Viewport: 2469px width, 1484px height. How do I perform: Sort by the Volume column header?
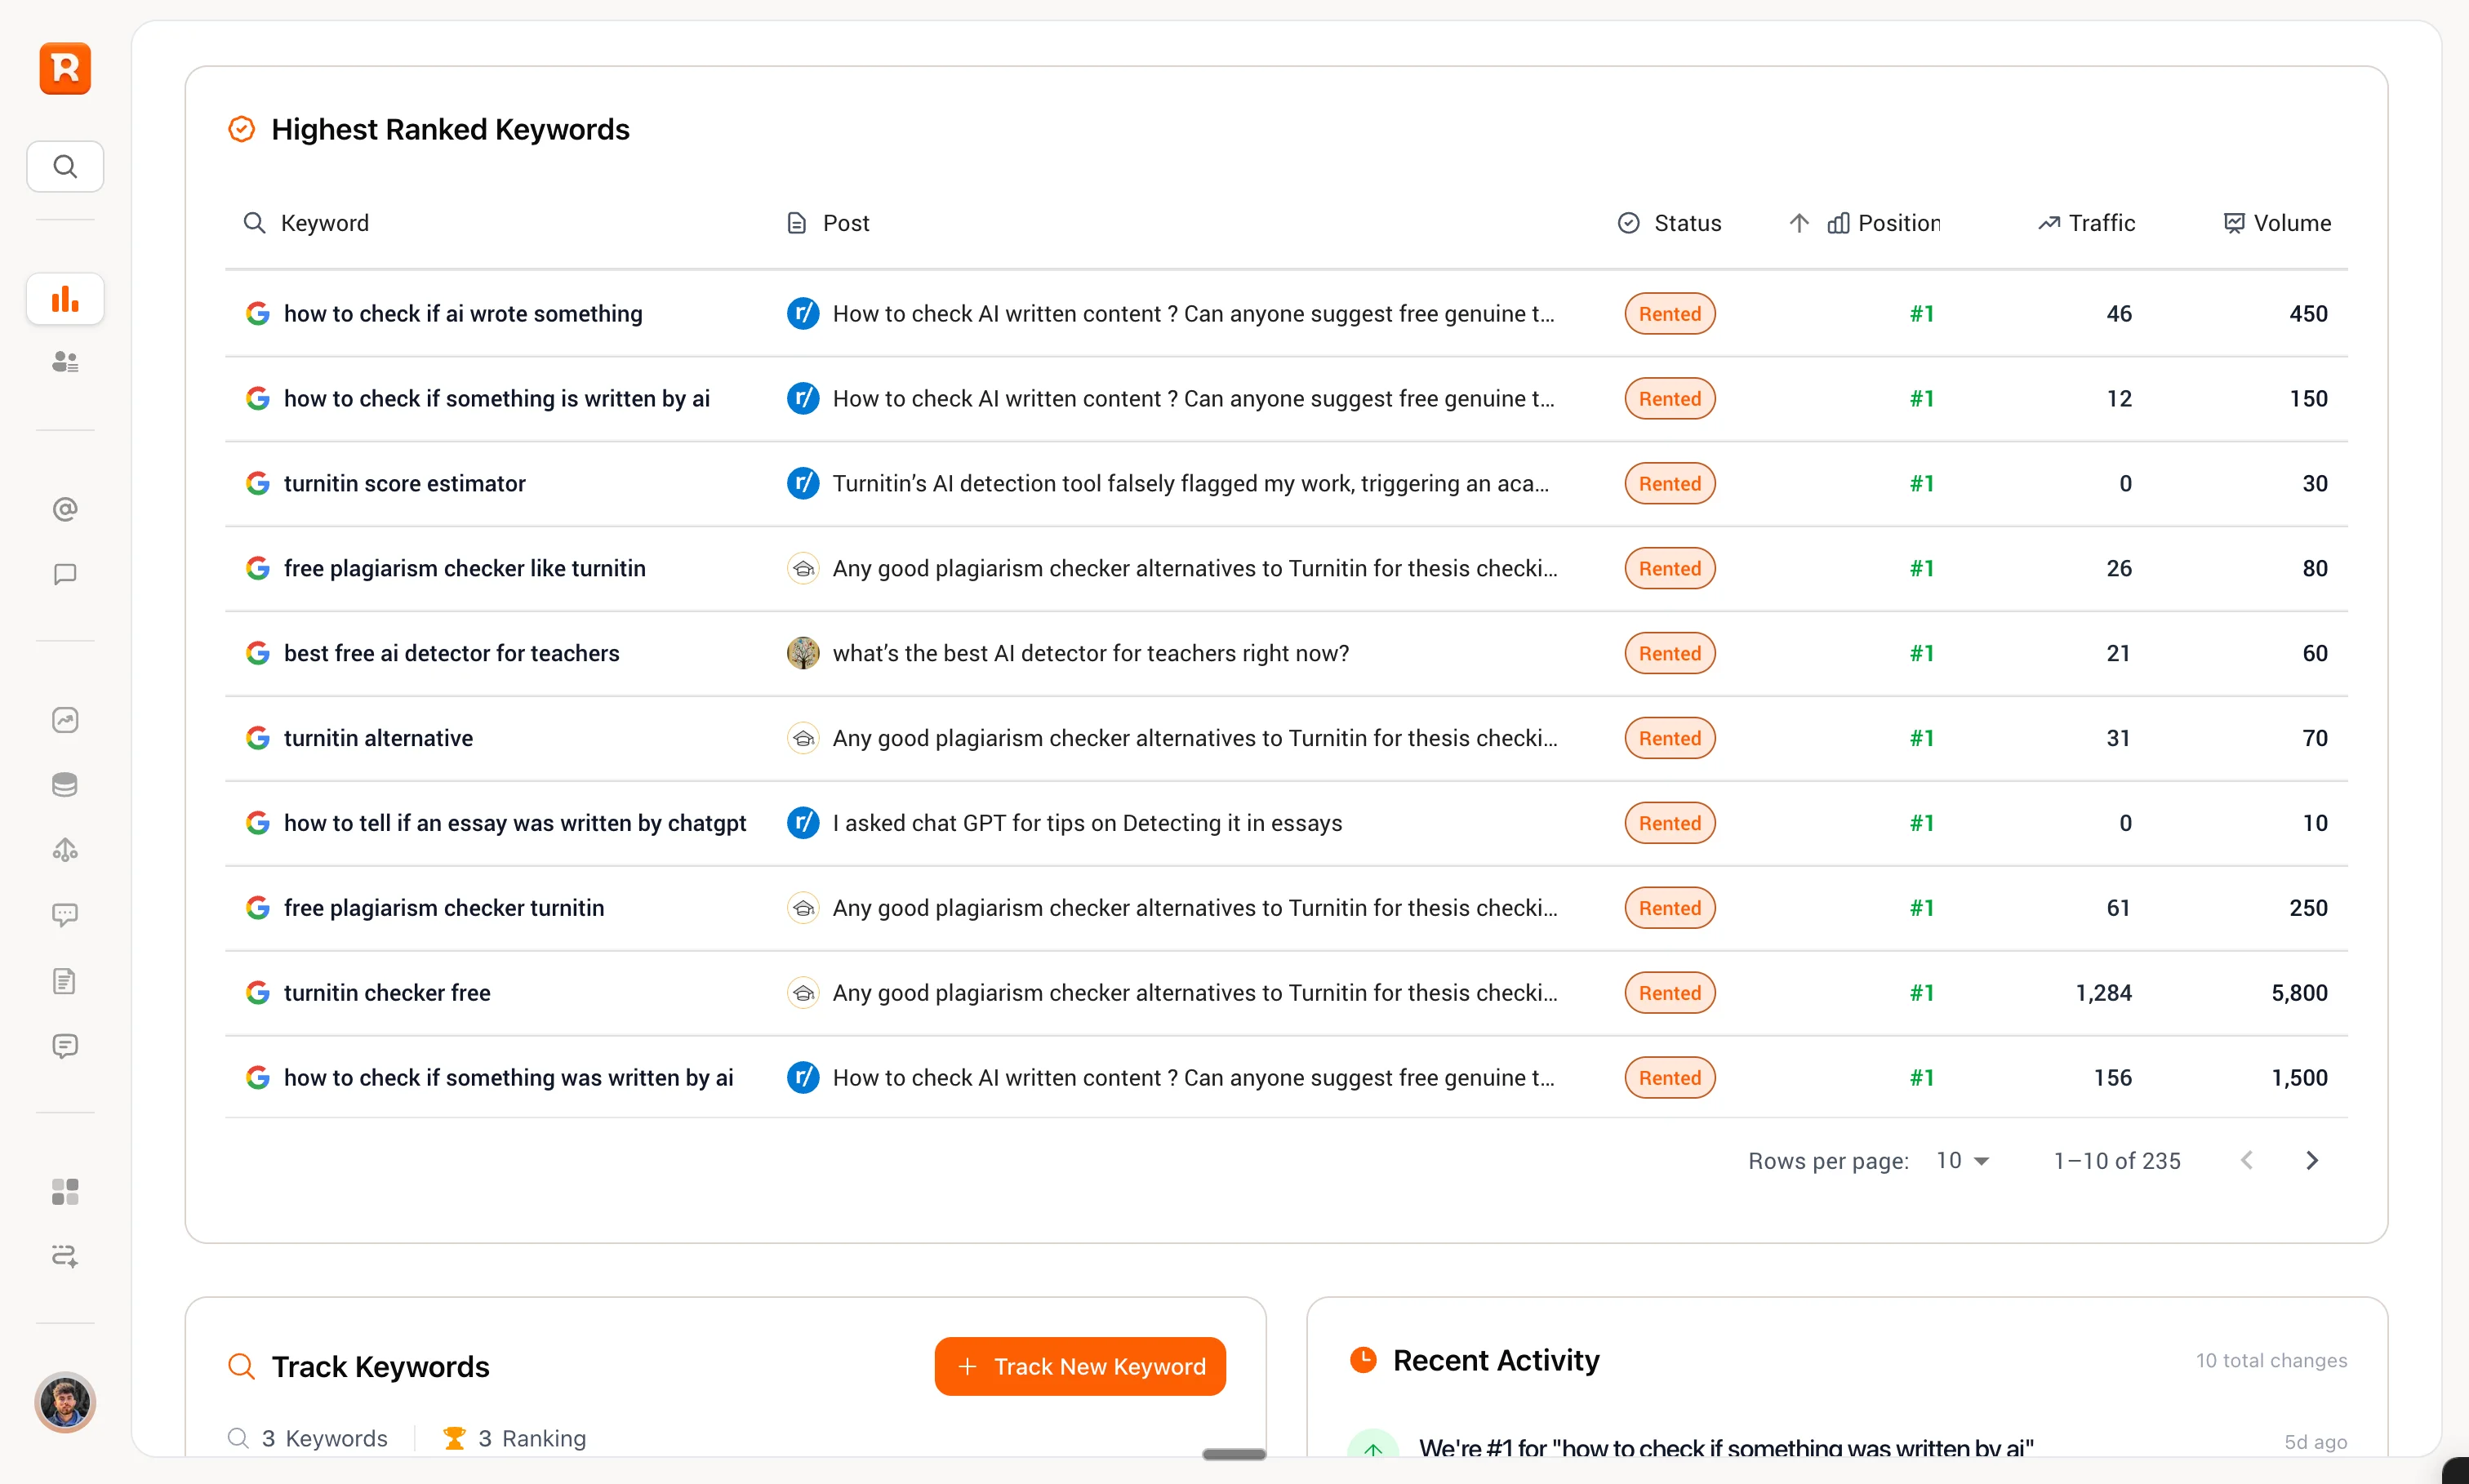2277,223
